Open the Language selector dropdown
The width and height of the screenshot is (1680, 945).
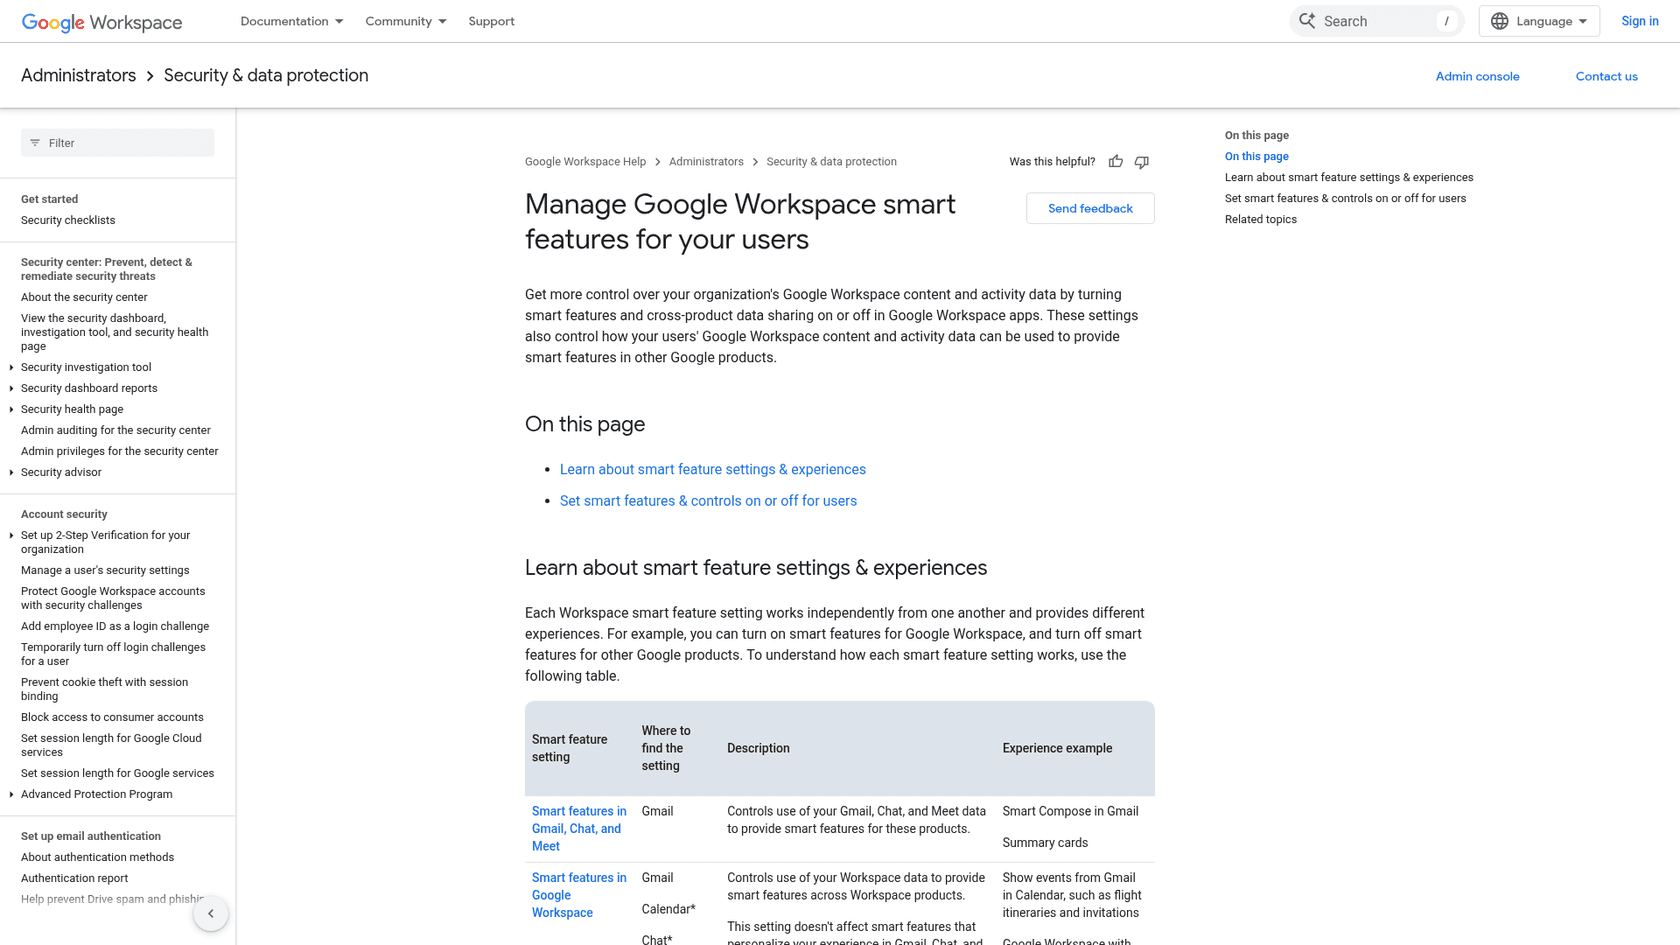(x=1539, y=21)
